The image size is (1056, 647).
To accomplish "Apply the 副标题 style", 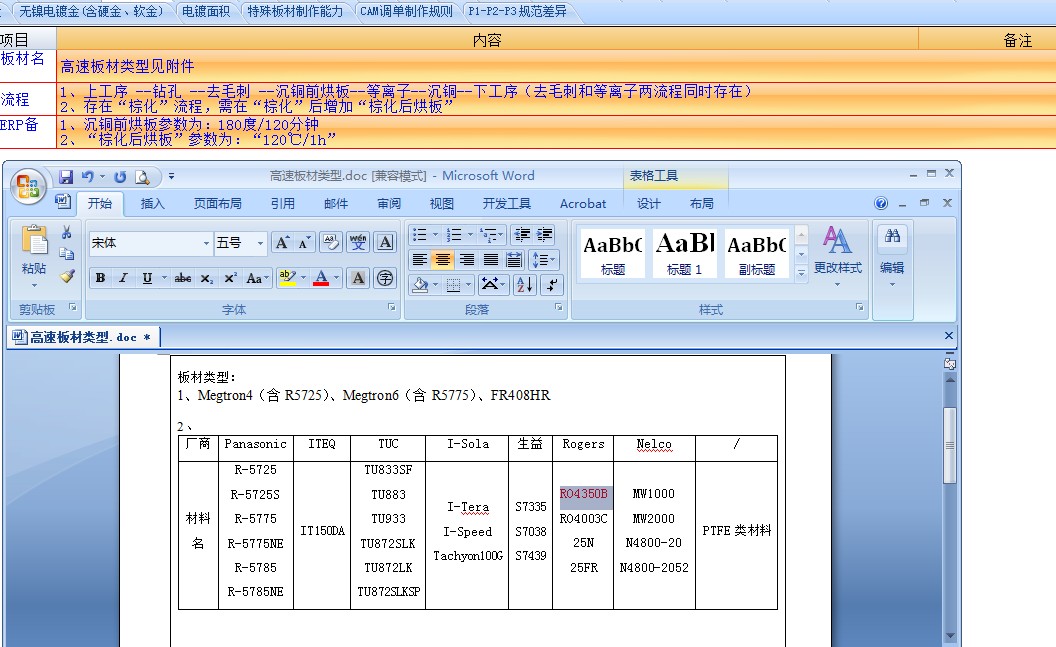I will (x=756, y=252).
